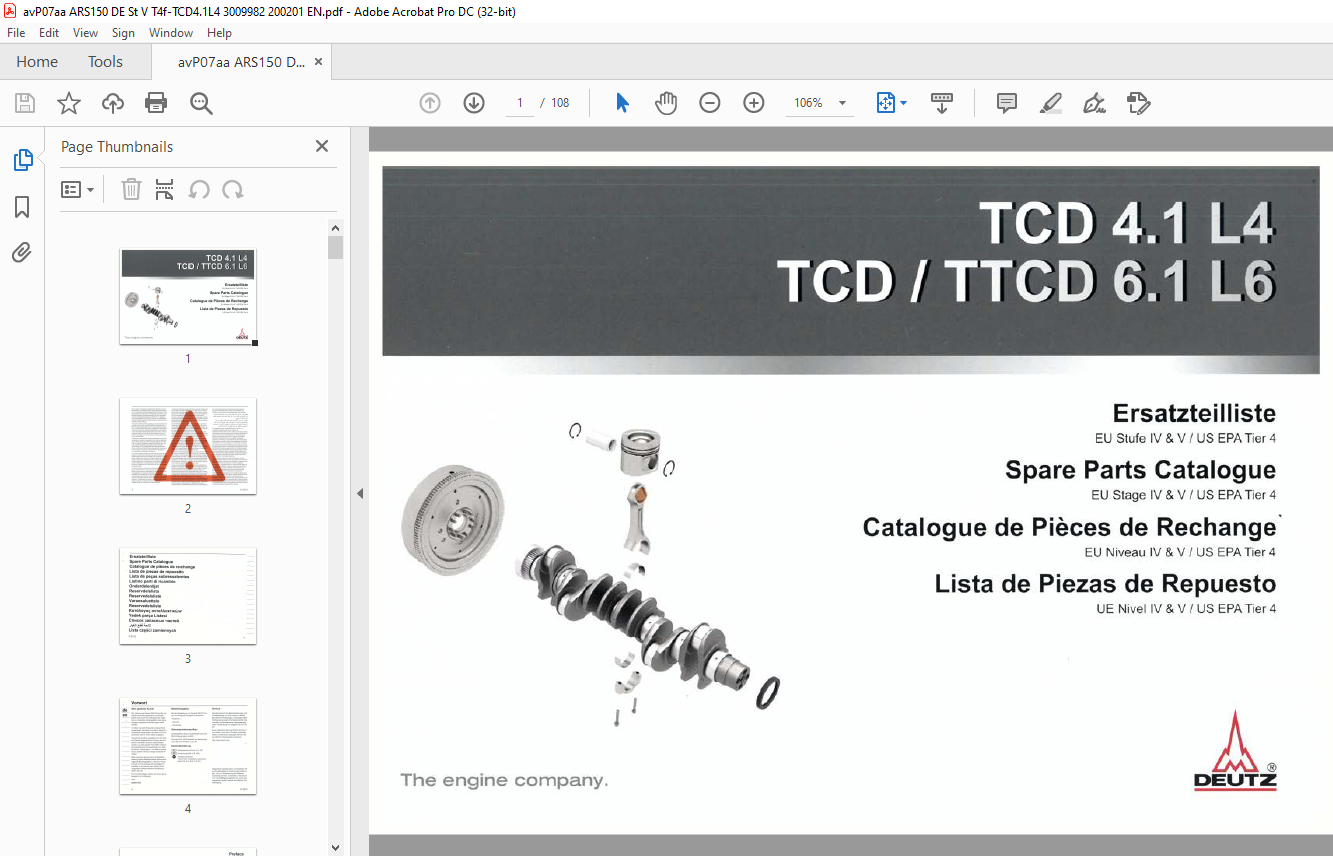Viewport: 1333px width, 856px height.
Task: Rotate page clockwise
Action: (x=233, y=189)
